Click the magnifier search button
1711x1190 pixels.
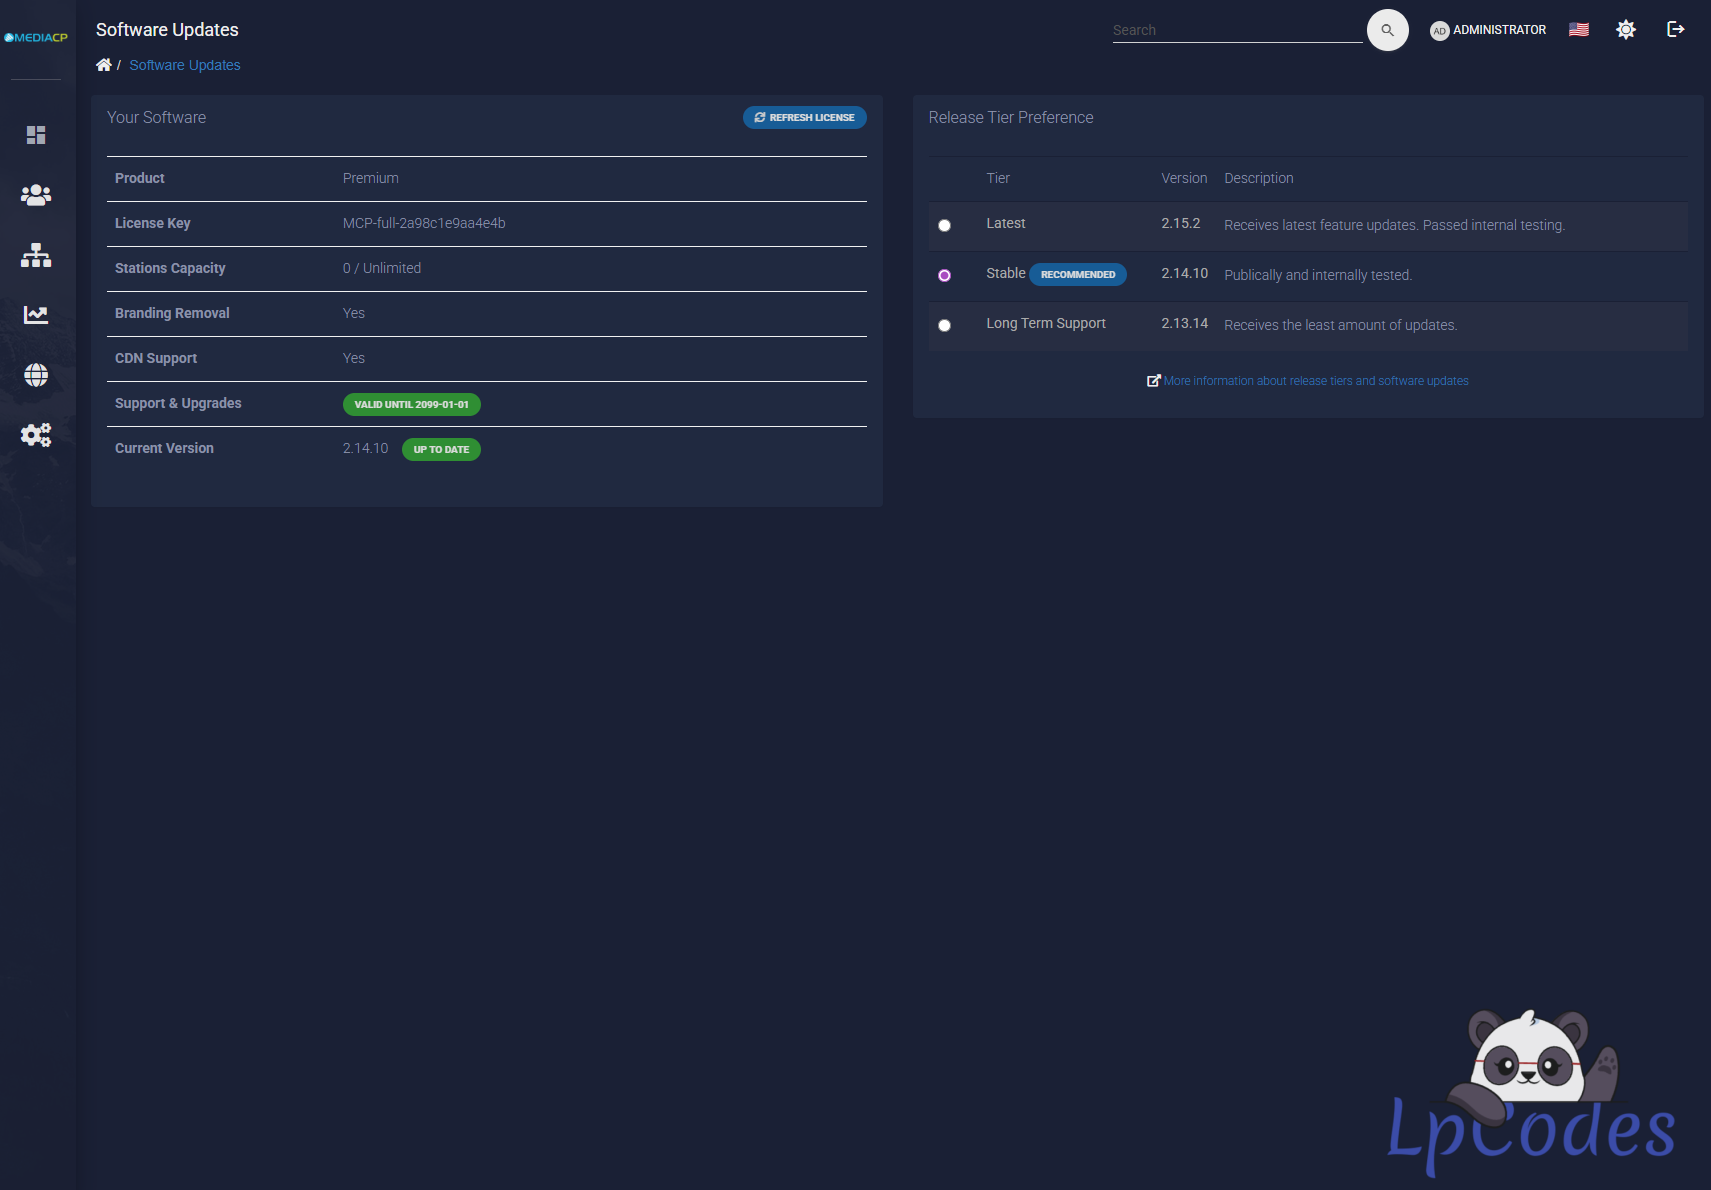(1387, 30)
